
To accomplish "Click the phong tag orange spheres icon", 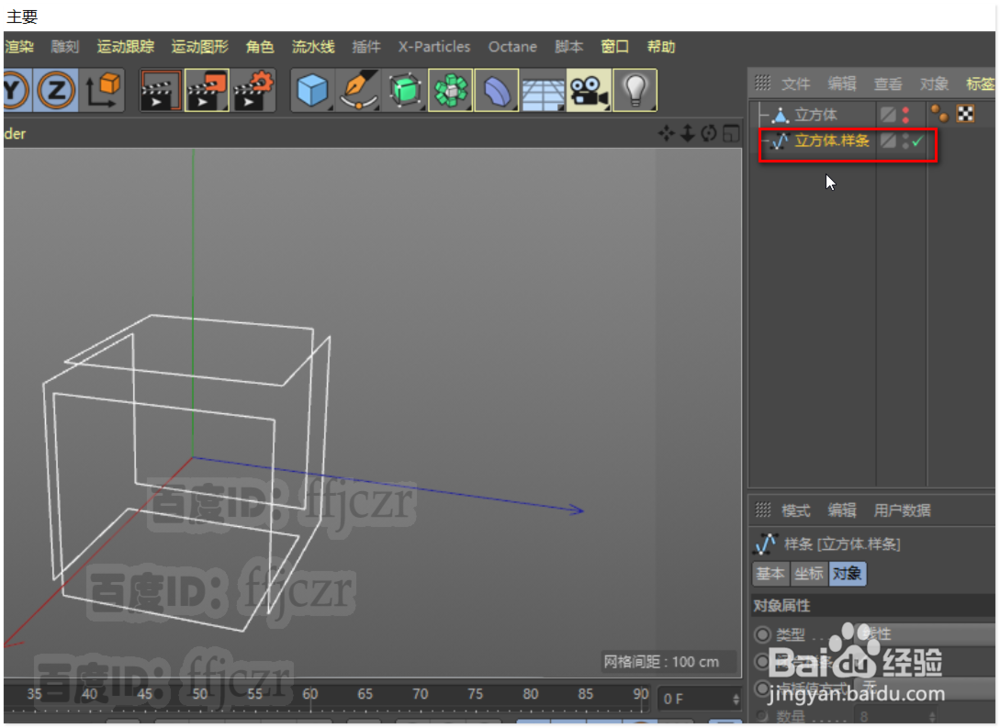I will [939, 114].
